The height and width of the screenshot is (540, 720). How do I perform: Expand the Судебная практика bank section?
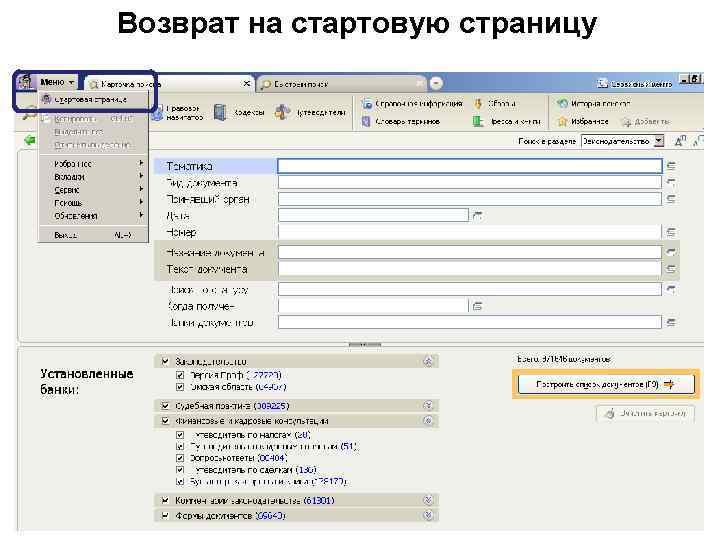point(428,405)
